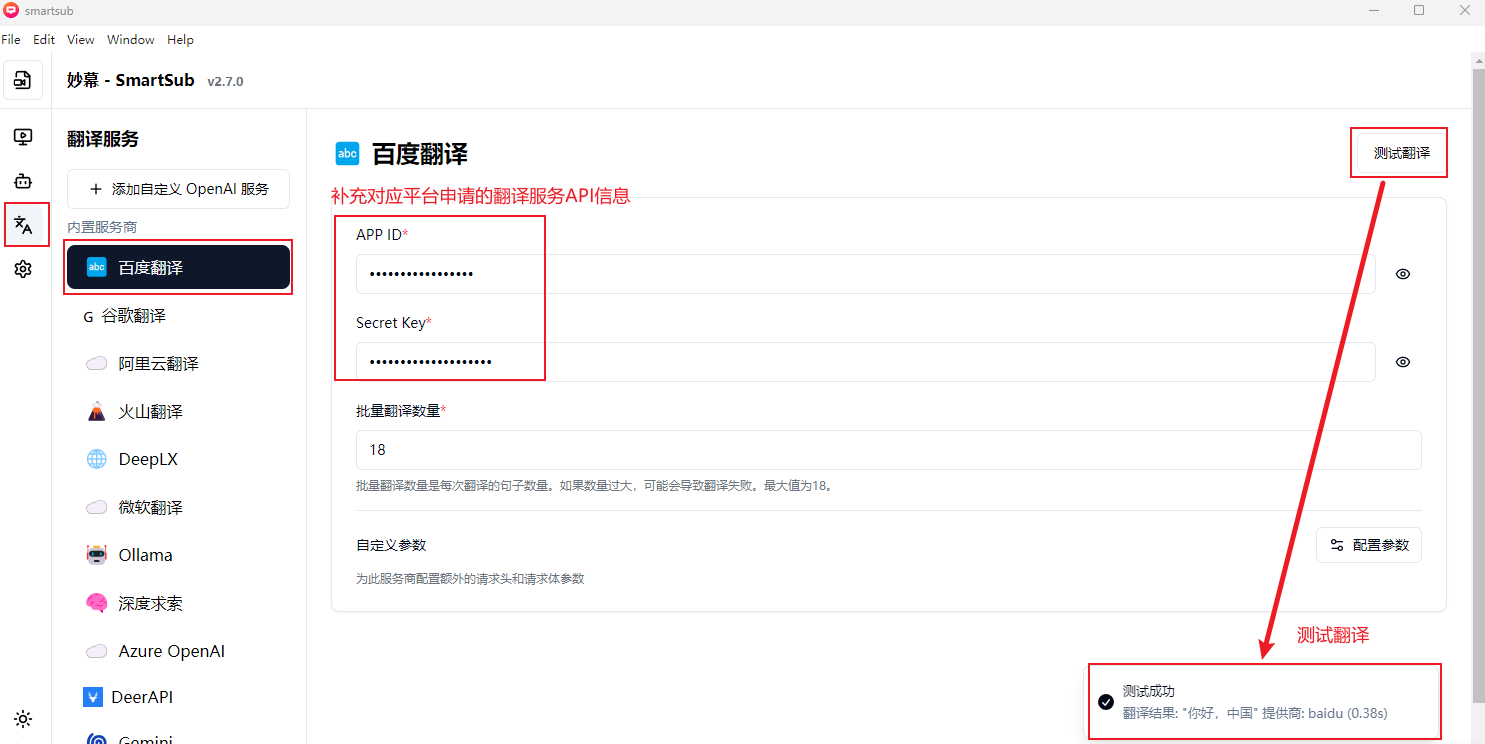The image size is (1485, 744).
Task: Reveal the Secret Key value
Action: point(1403,362)
